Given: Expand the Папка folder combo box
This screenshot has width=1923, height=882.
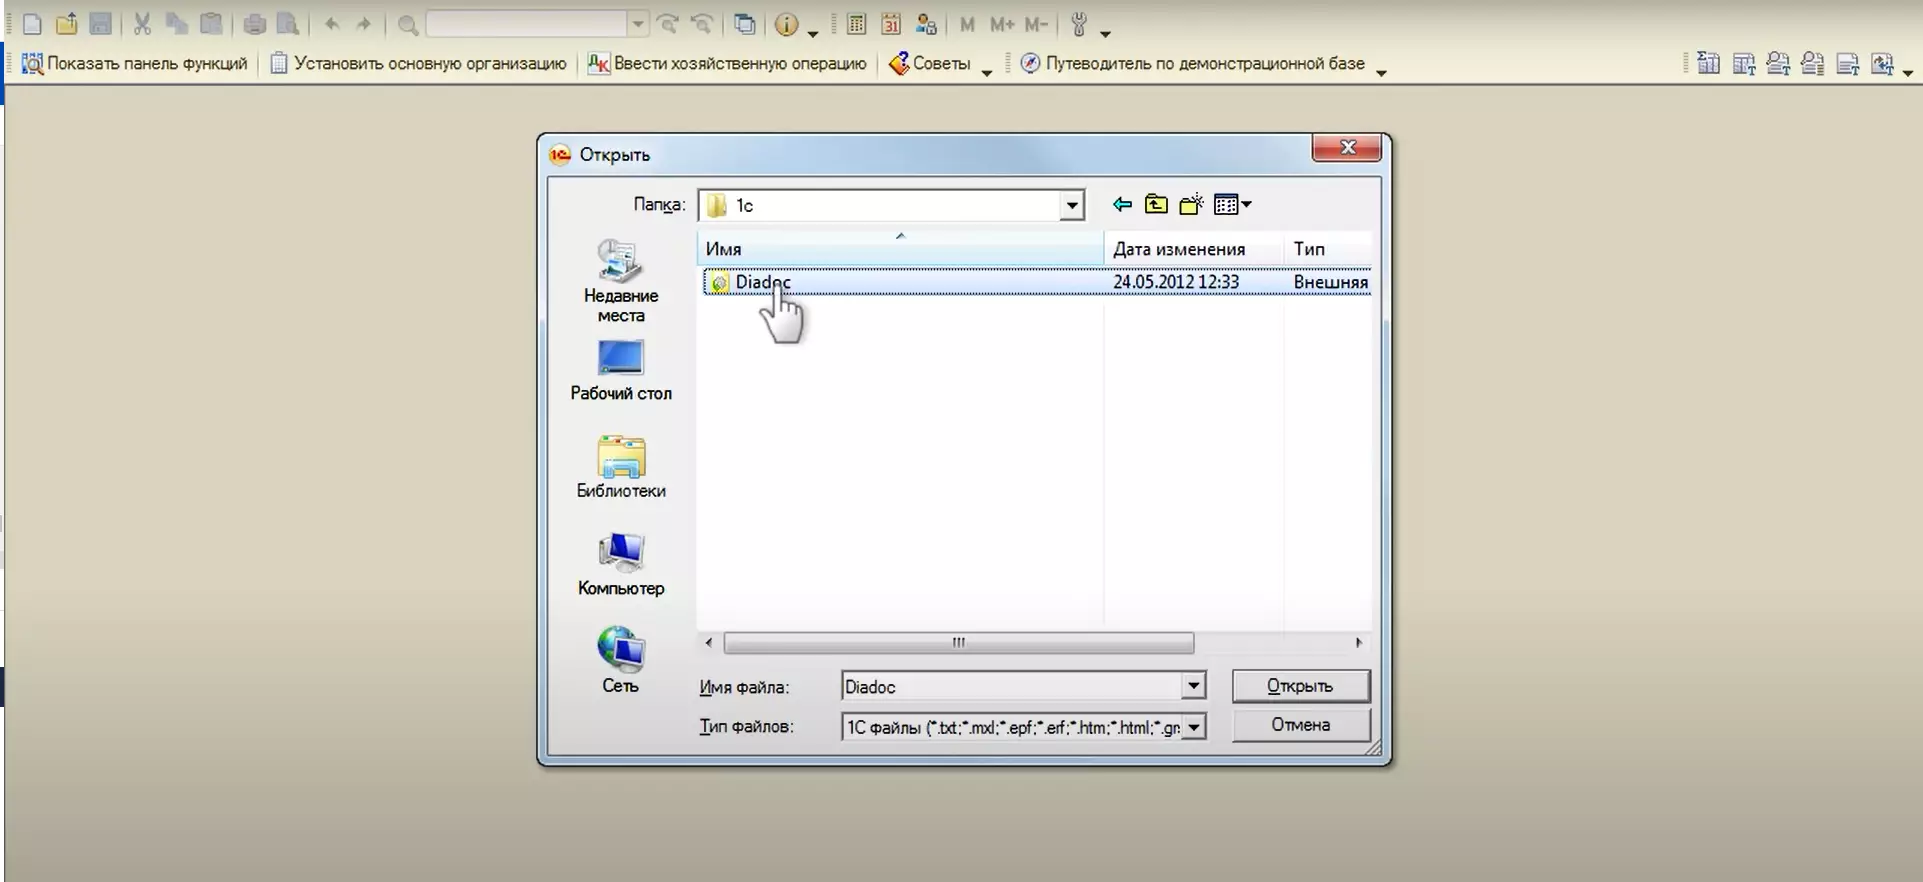Looking at the screenshot, I should [1072, 205].
